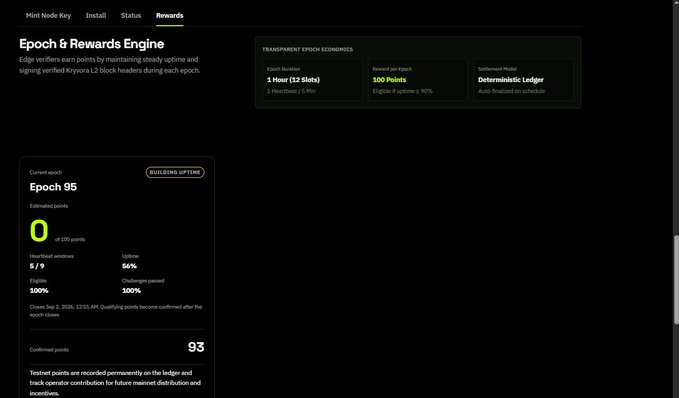Click the Reward per Epoch label
Image resolution: width=679 pixels, height=398 pixels.
392,69
